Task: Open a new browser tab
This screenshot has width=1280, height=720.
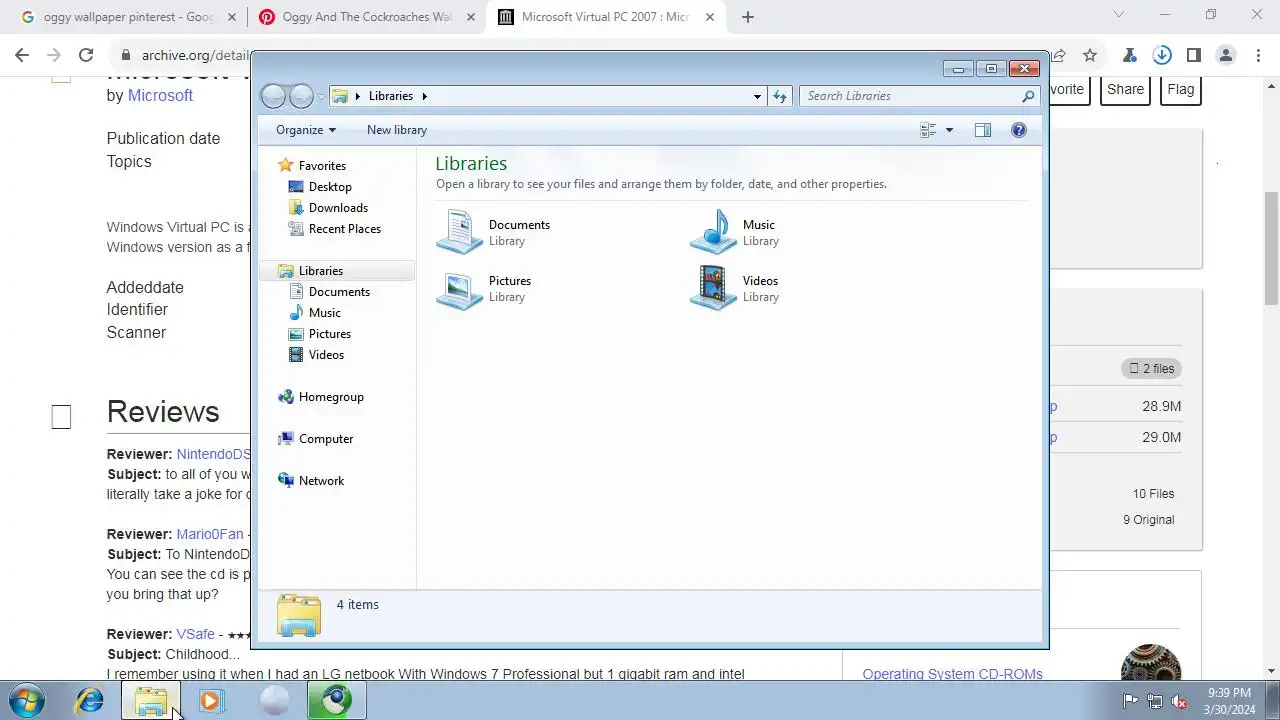Action: click(x=748, y=17)
